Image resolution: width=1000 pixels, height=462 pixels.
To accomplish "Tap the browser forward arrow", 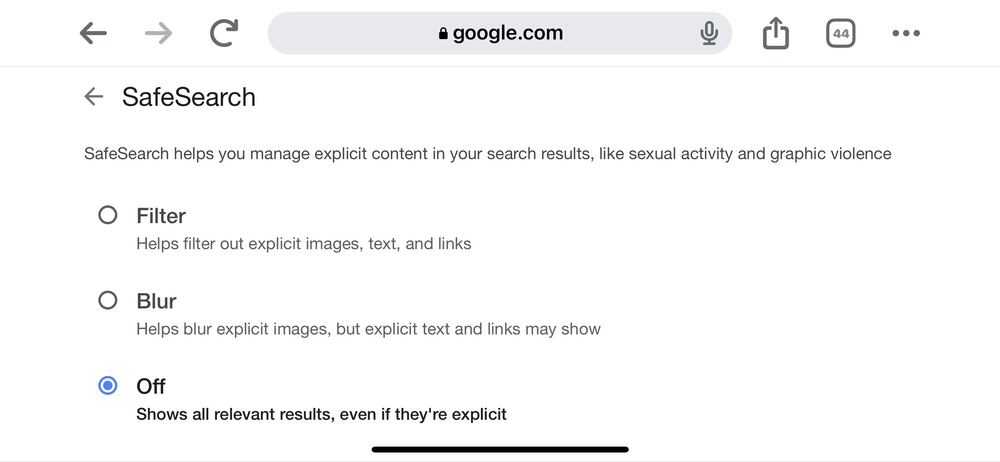I will [x=158, y=33].
